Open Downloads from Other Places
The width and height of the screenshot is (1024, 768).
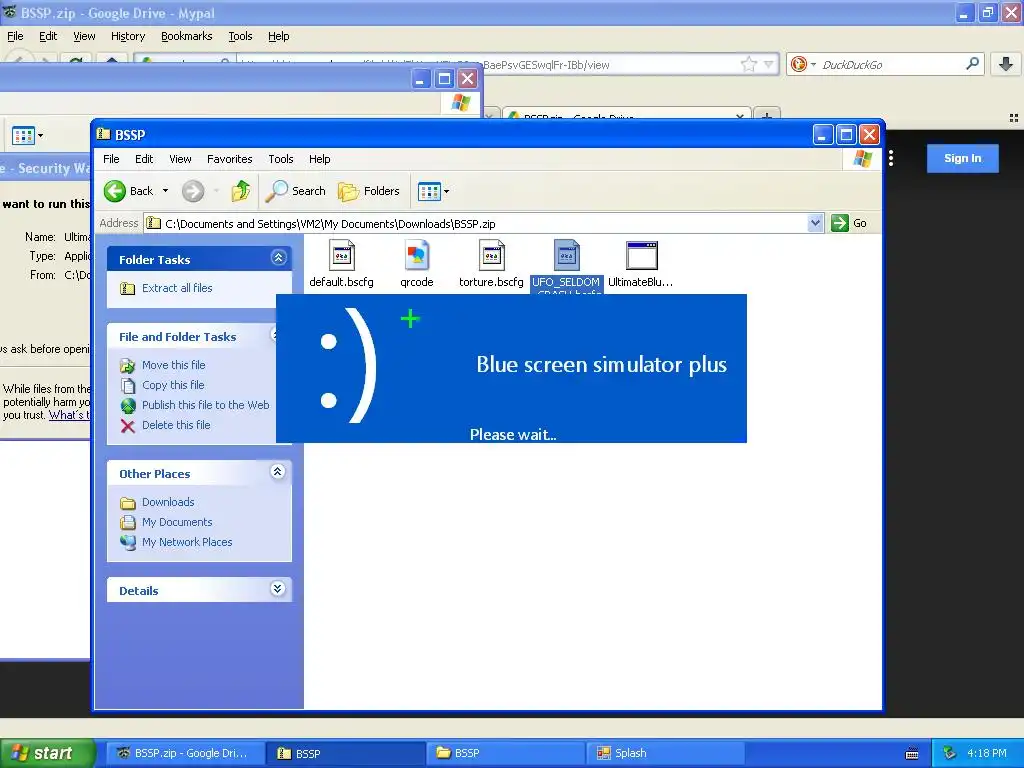168,502
